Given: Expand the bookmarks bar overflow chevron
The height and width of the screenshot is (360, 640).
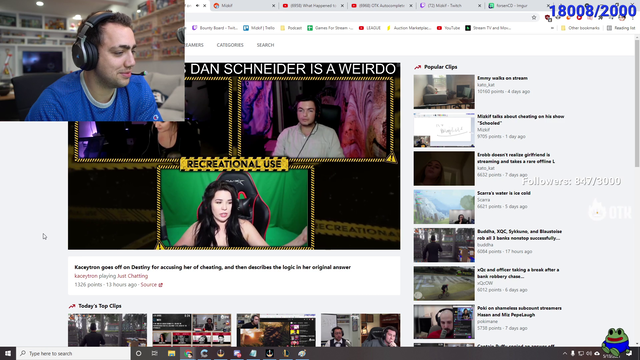Looking at the screenshot, I should [x=552, y=28].
